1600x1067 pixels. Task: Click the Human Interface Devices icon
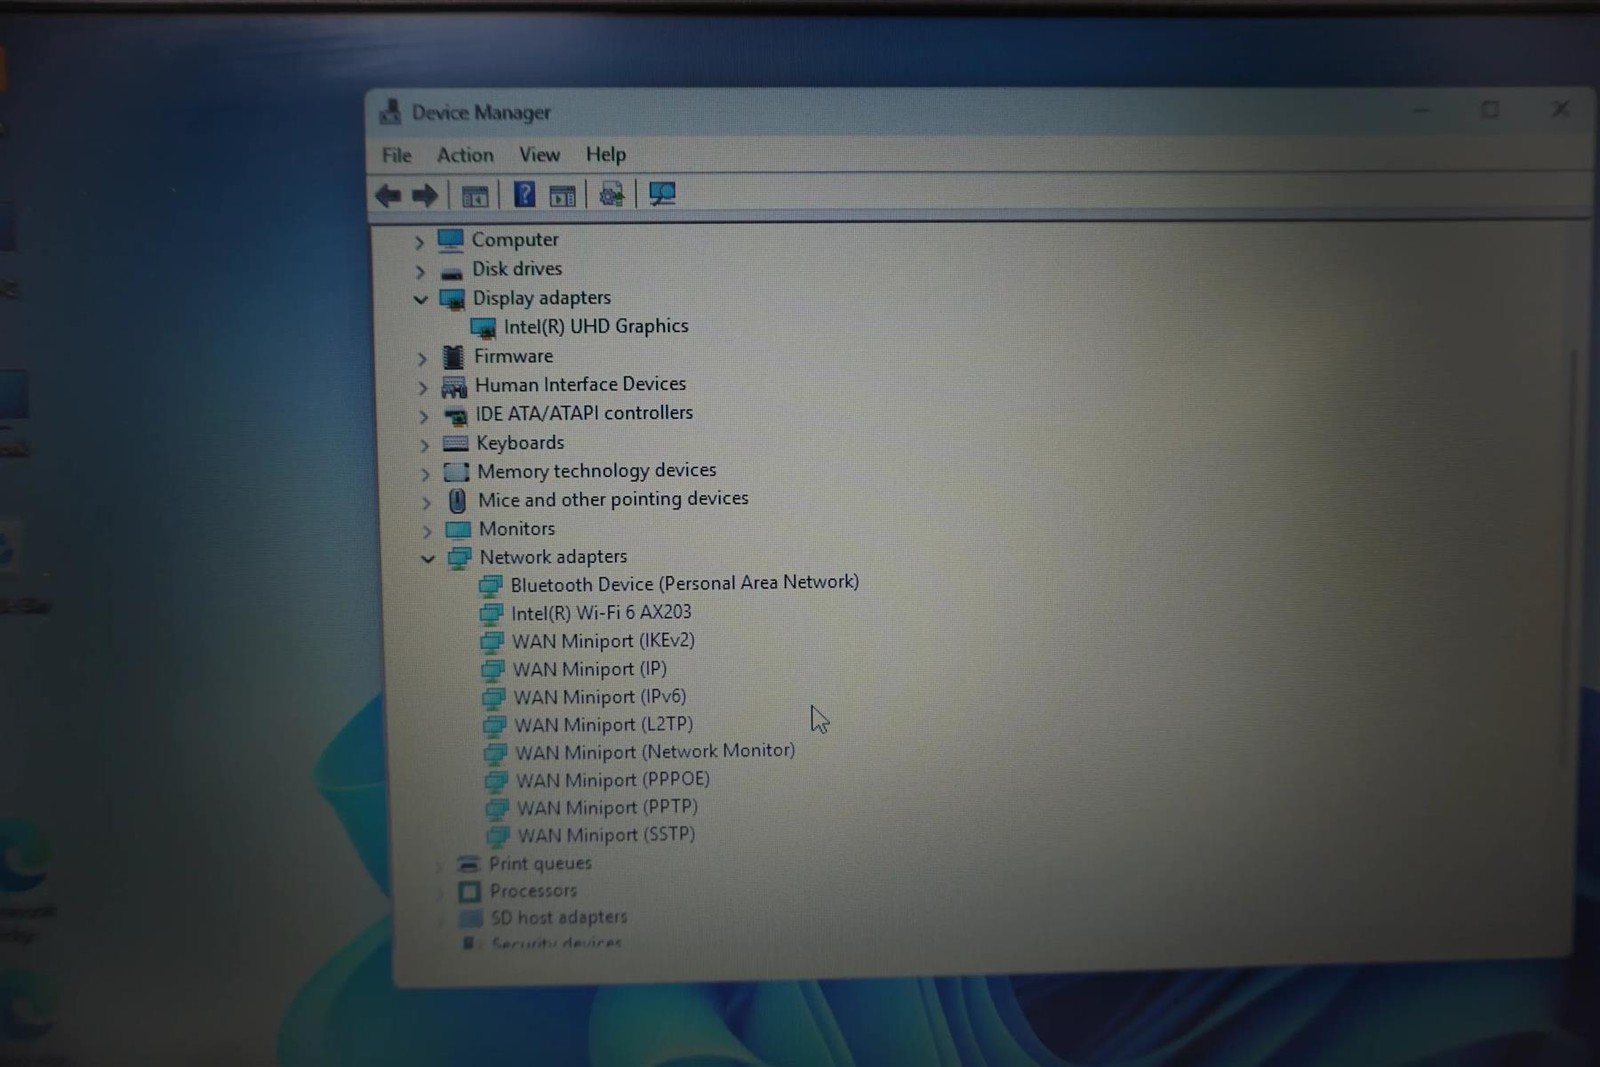tap(454, 386)
